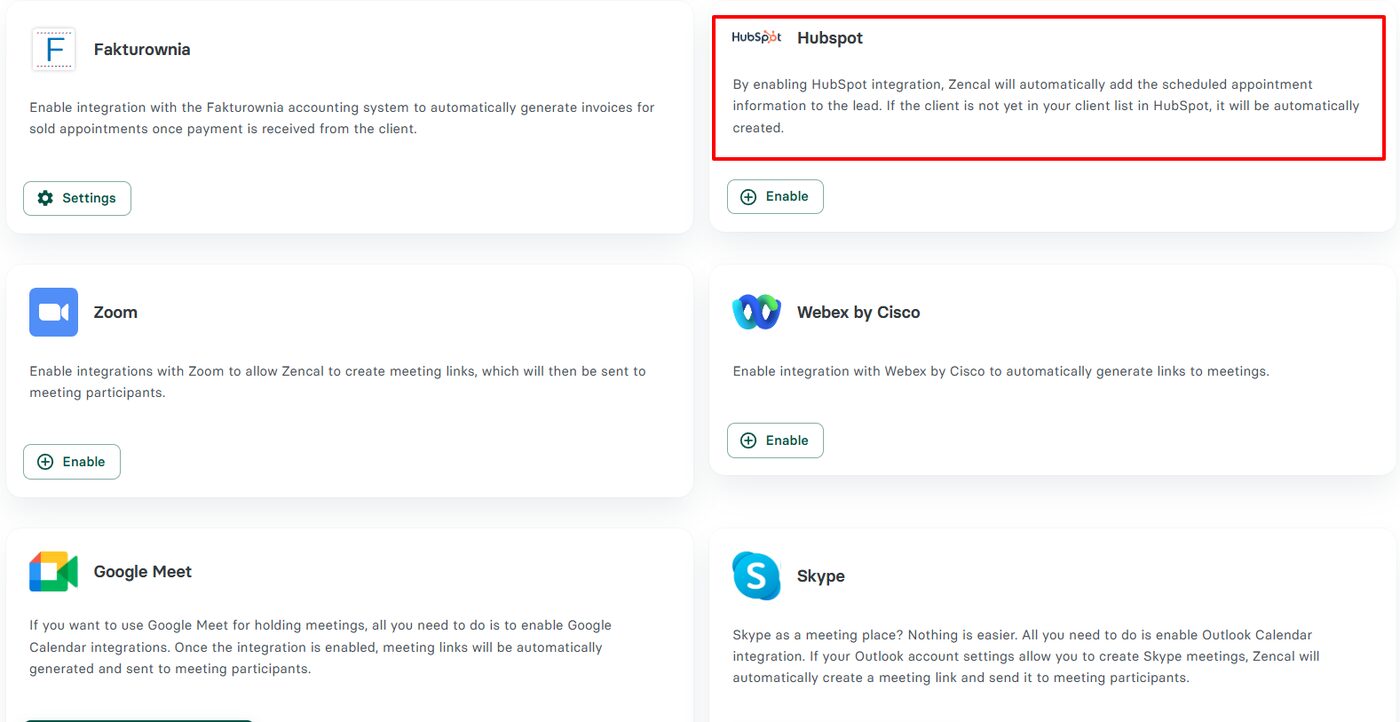Click the Zoom heading text
Screen dimensions: 1400x722
[116, 312]
